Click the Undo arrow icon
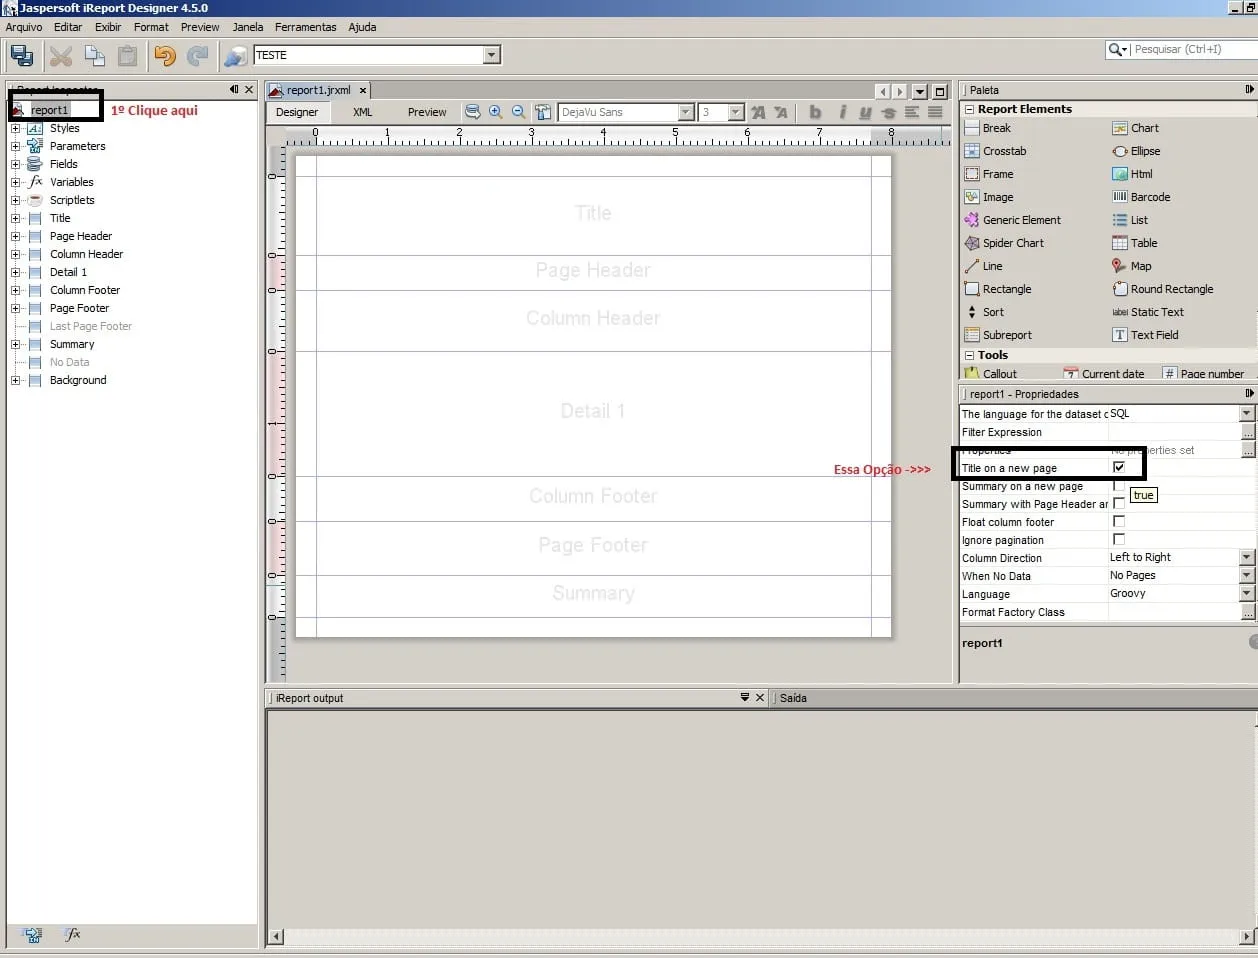 click(x=165, y=56)
